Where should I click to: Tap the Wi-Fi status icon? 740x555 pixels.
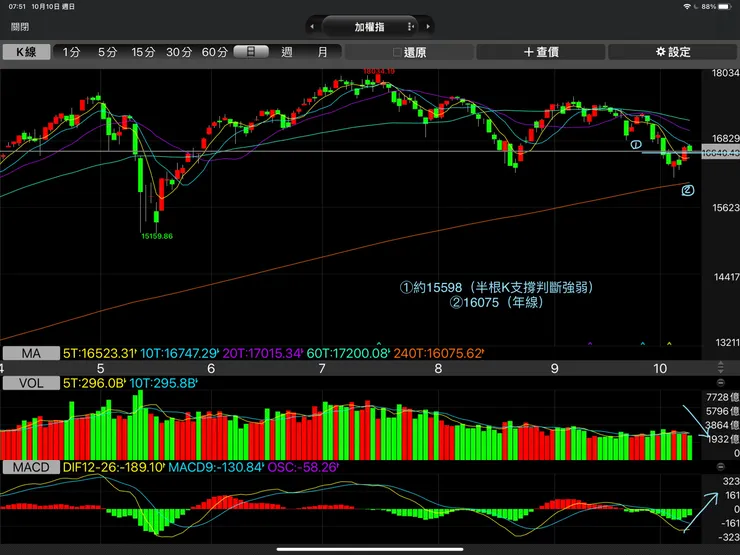[x=687, y=7]
